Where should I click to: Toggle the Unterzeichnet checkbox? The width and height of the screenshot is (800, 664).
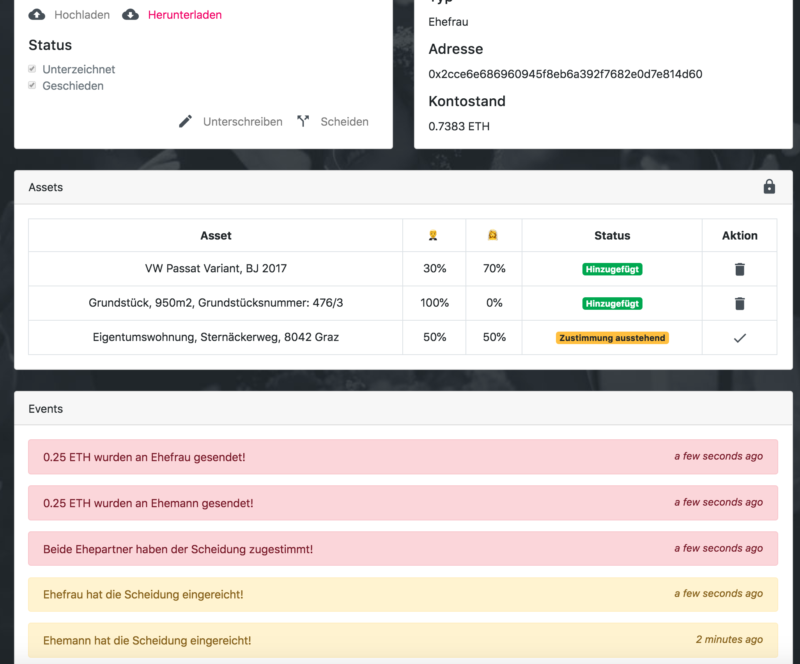click(32, 69)
